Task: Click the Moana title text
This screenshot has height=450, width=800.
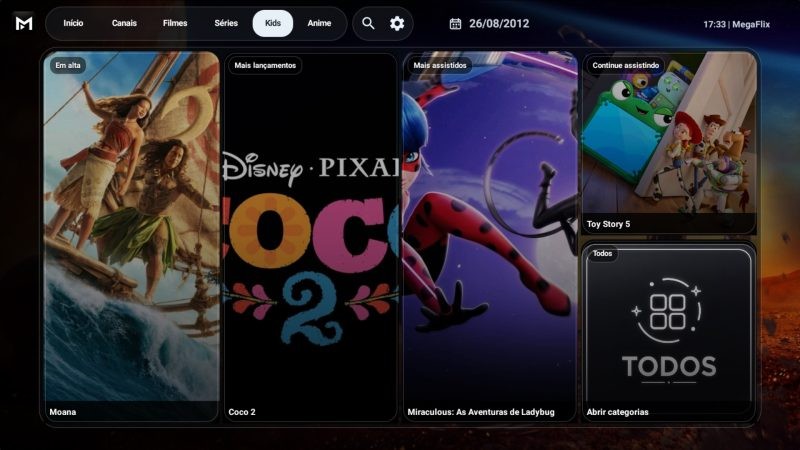Action: pos(63,412)
